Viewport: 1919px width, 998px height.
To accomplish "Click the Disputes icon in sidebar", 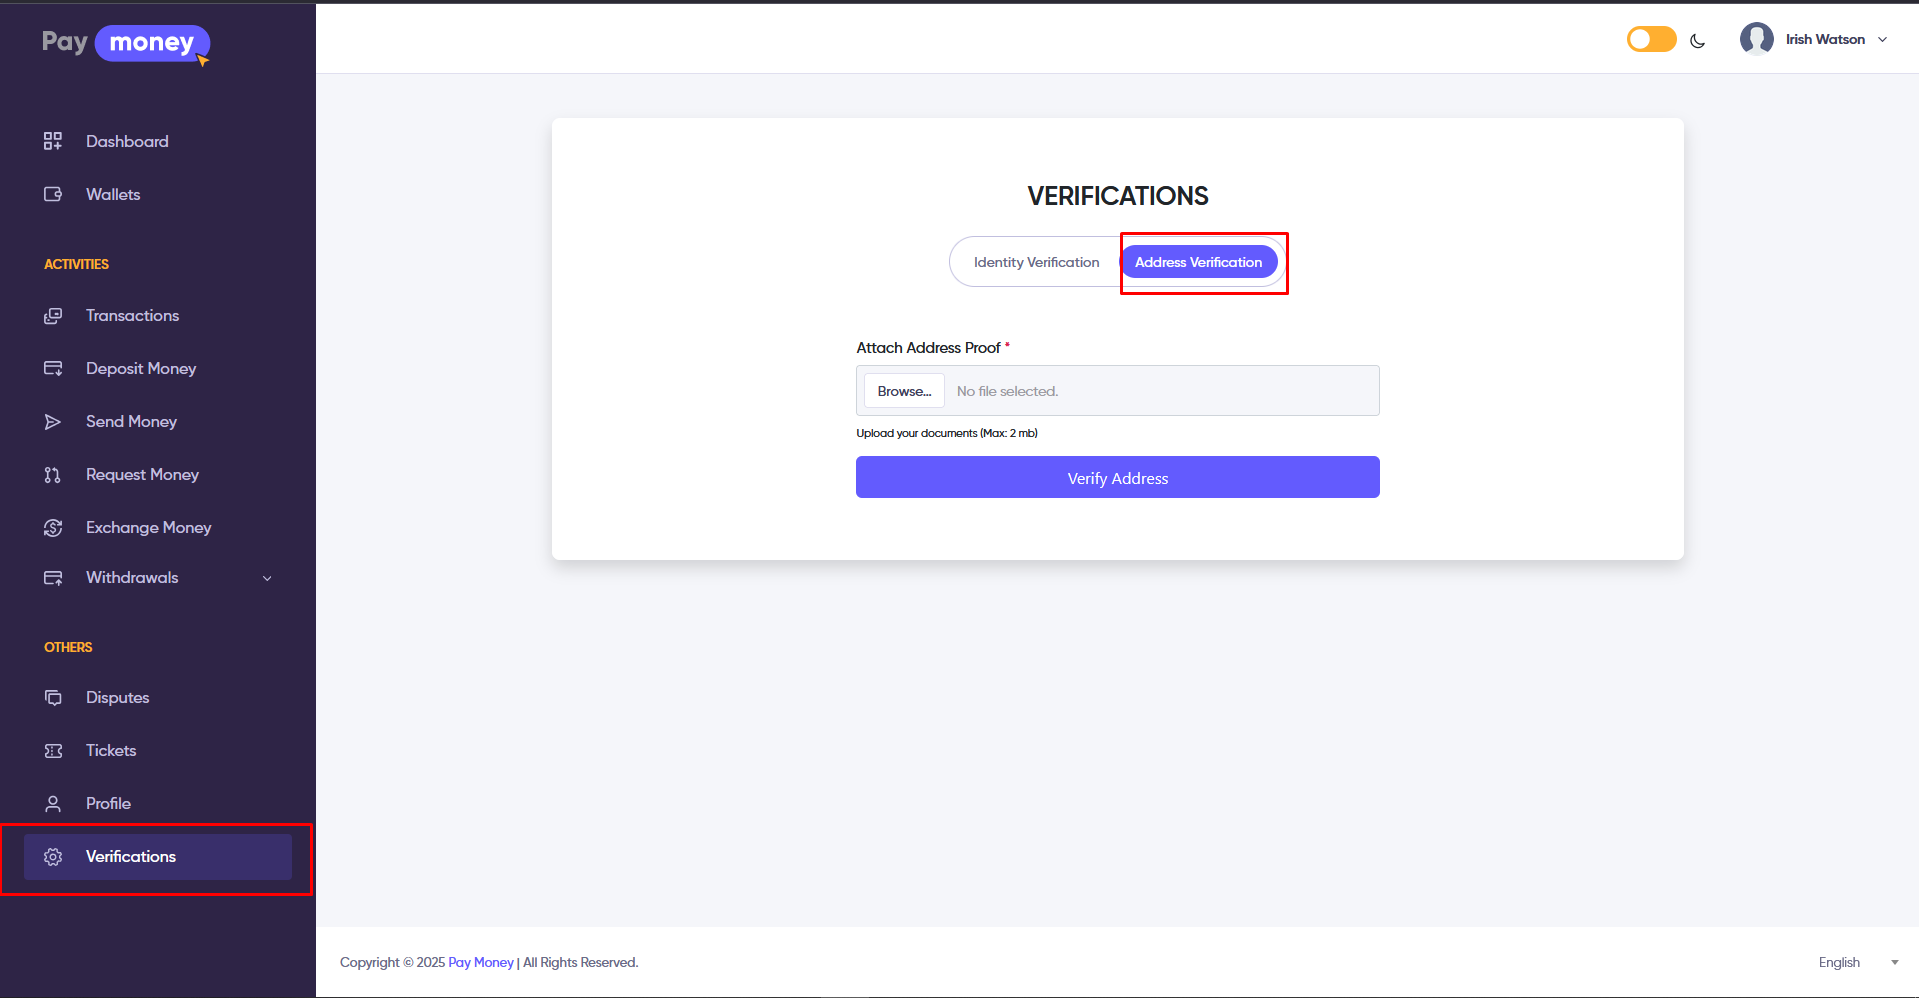I will tap(53, 698).
